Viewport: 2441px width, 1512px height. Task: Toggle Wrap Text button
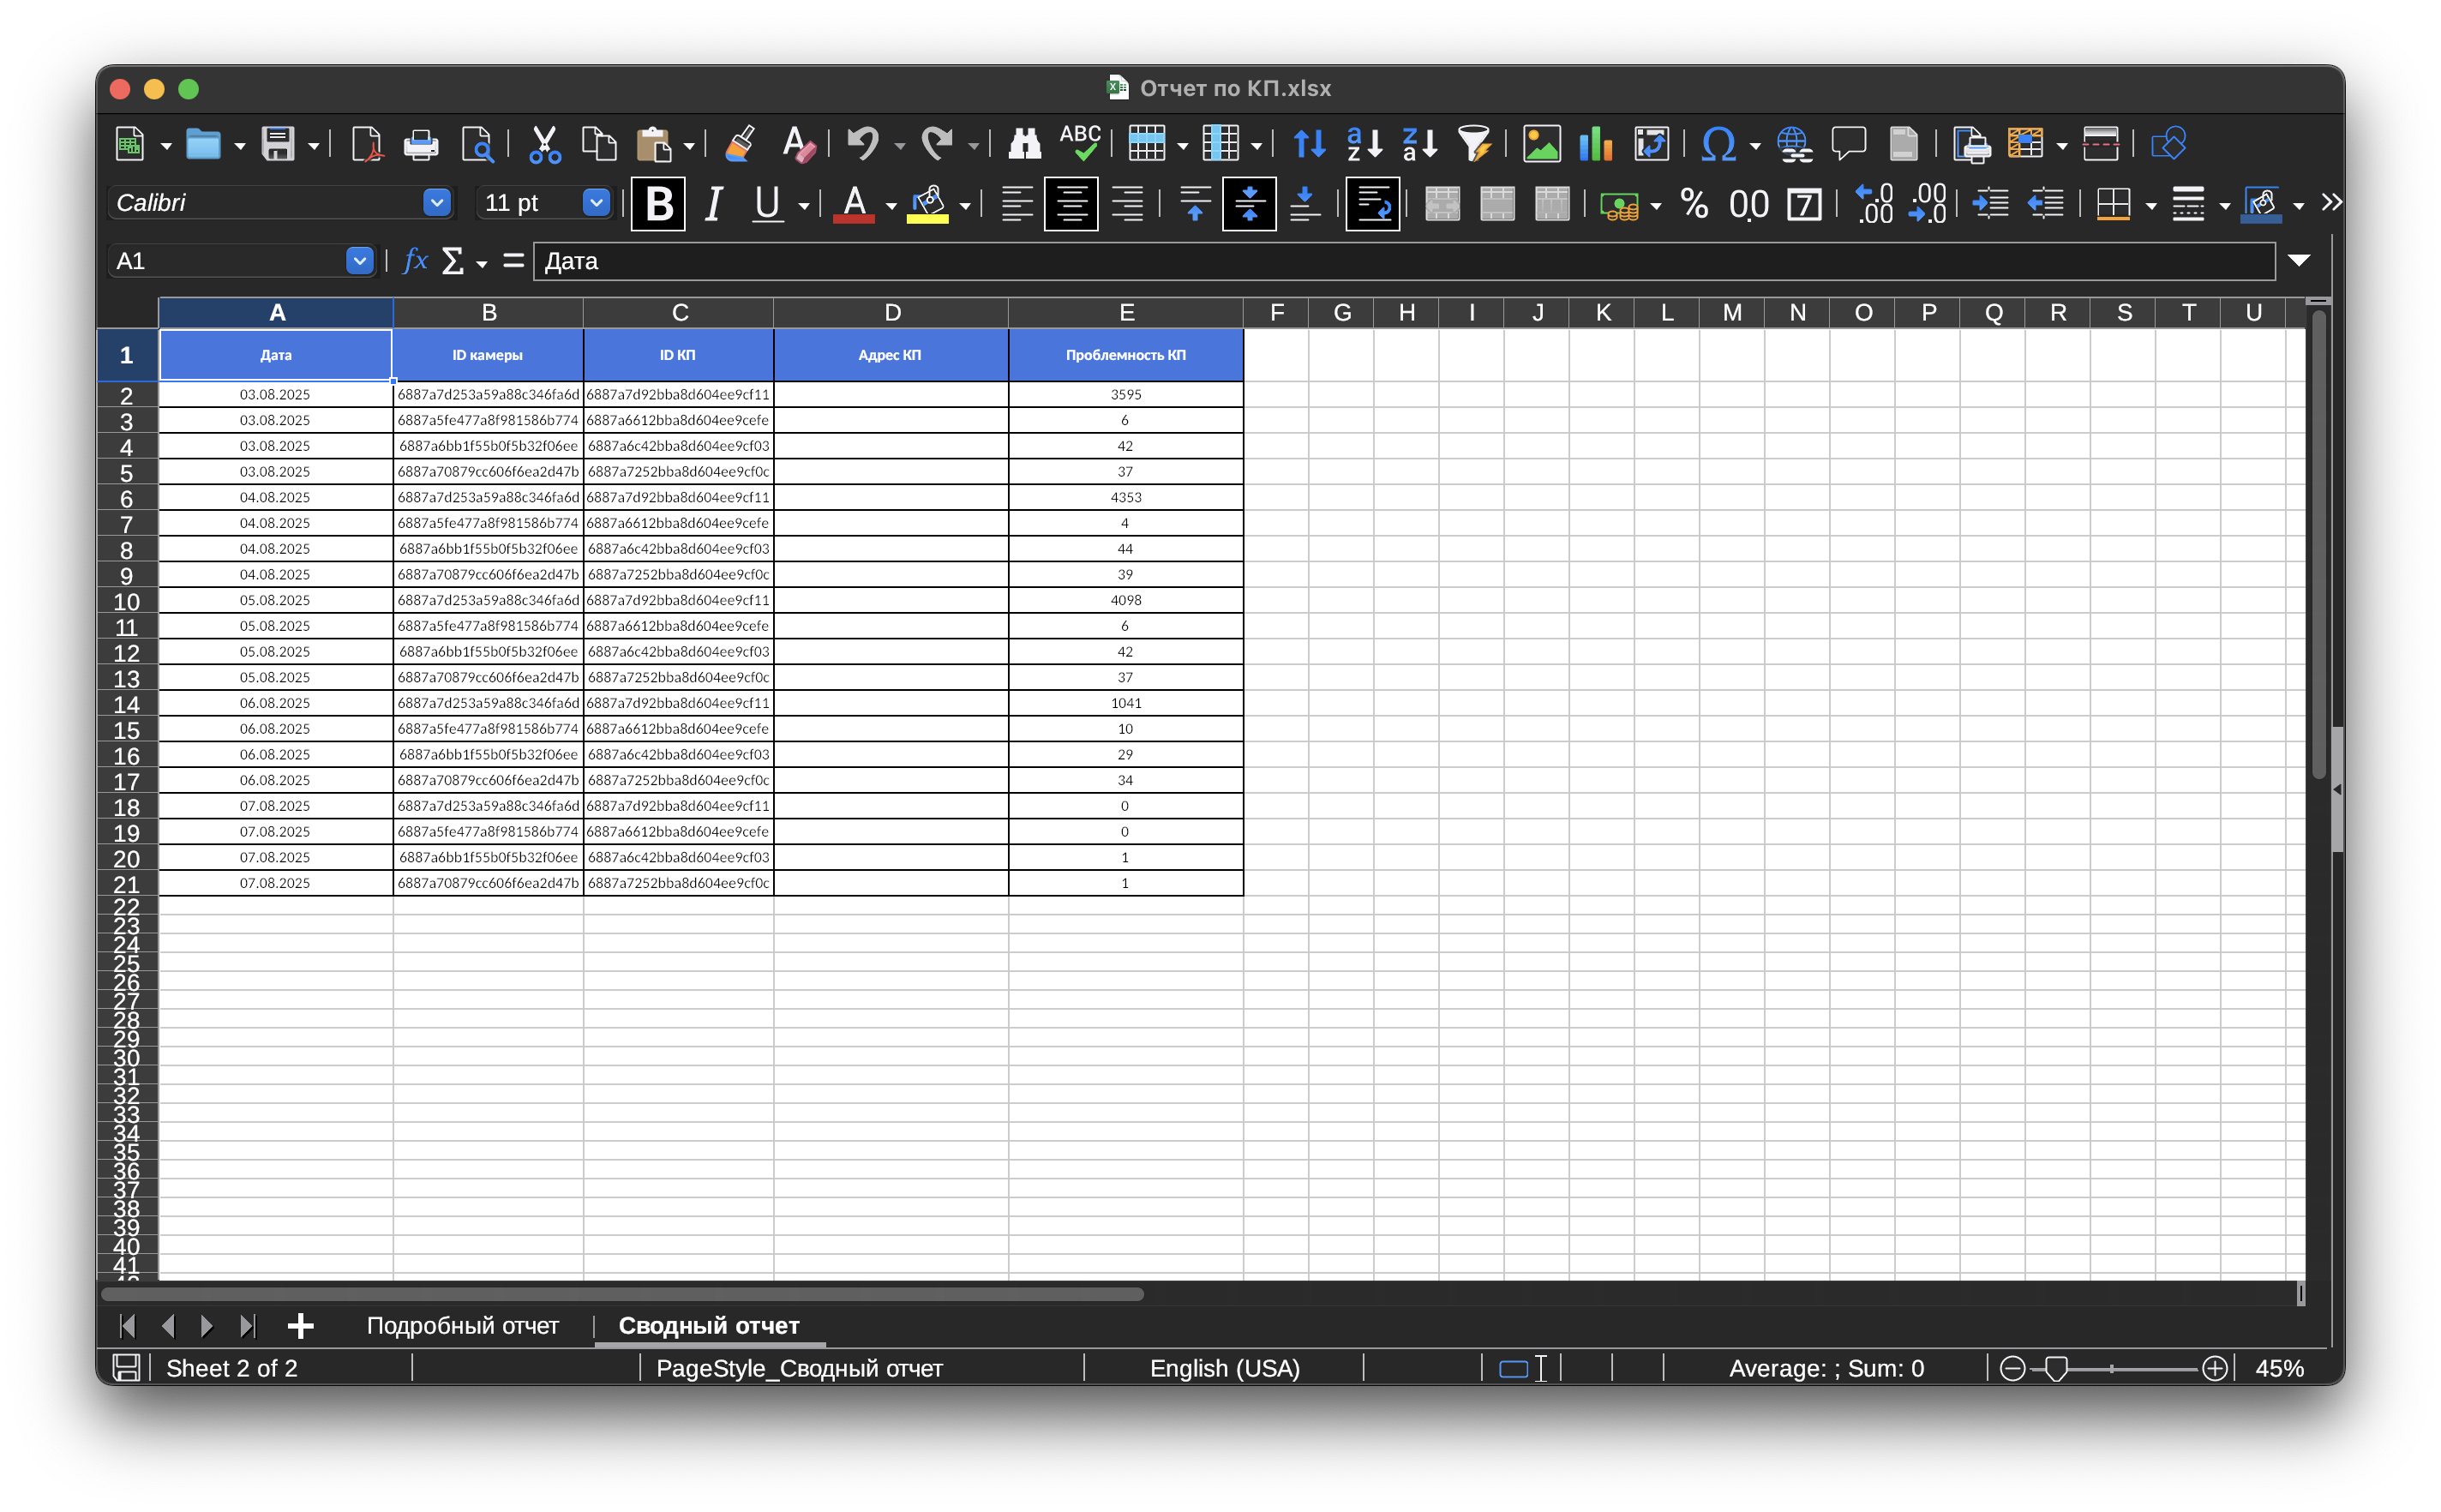tap(1372, 204)
